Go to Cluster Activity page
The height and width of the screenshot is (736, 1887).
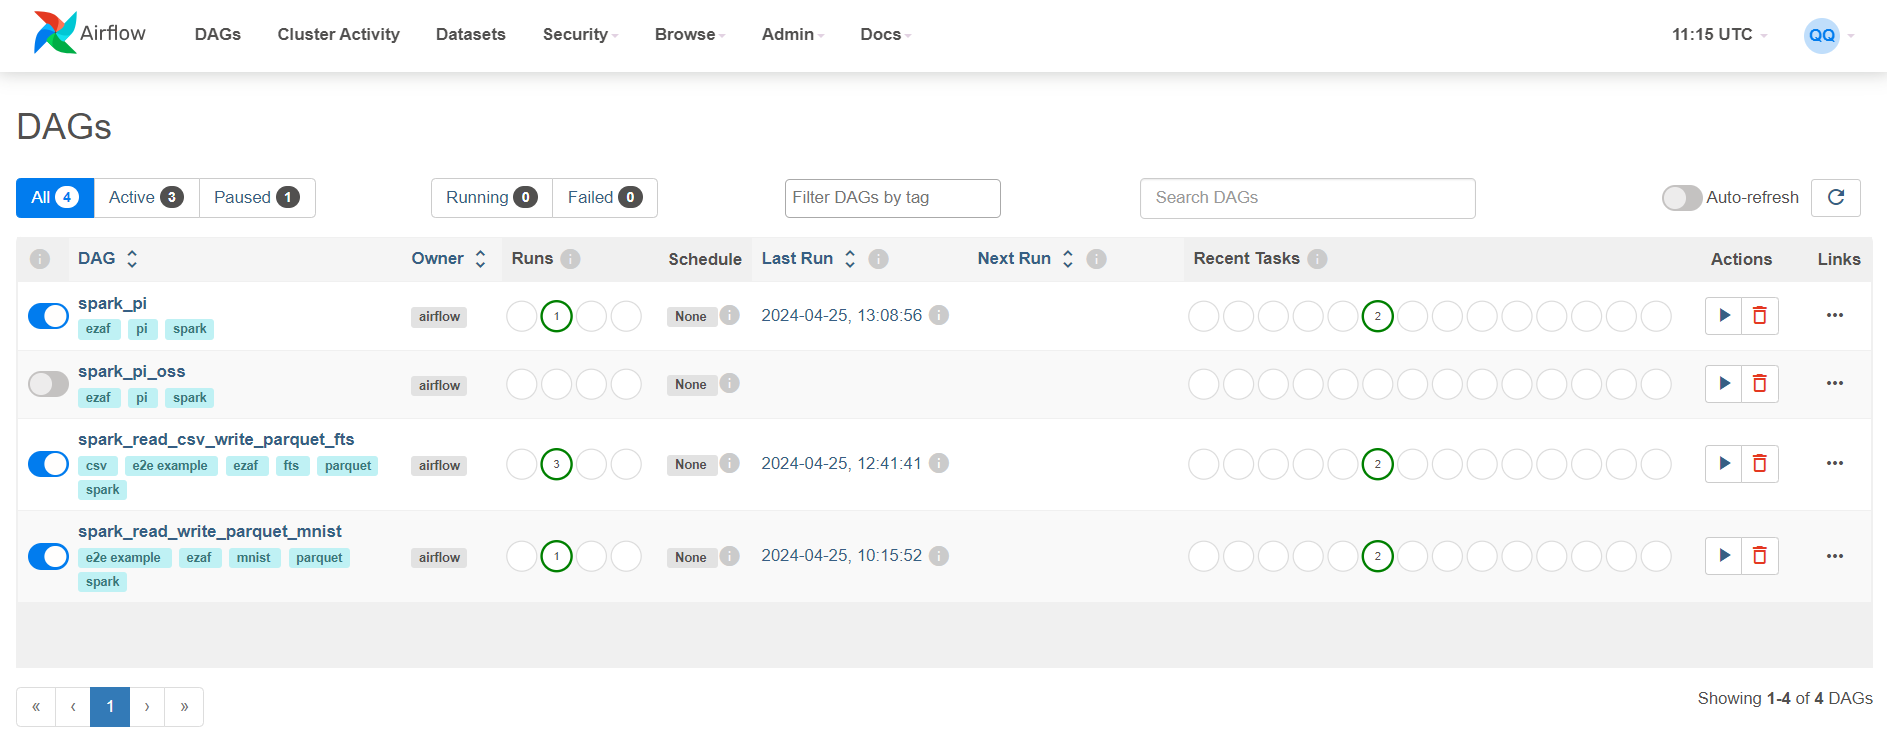click(338, 35)
